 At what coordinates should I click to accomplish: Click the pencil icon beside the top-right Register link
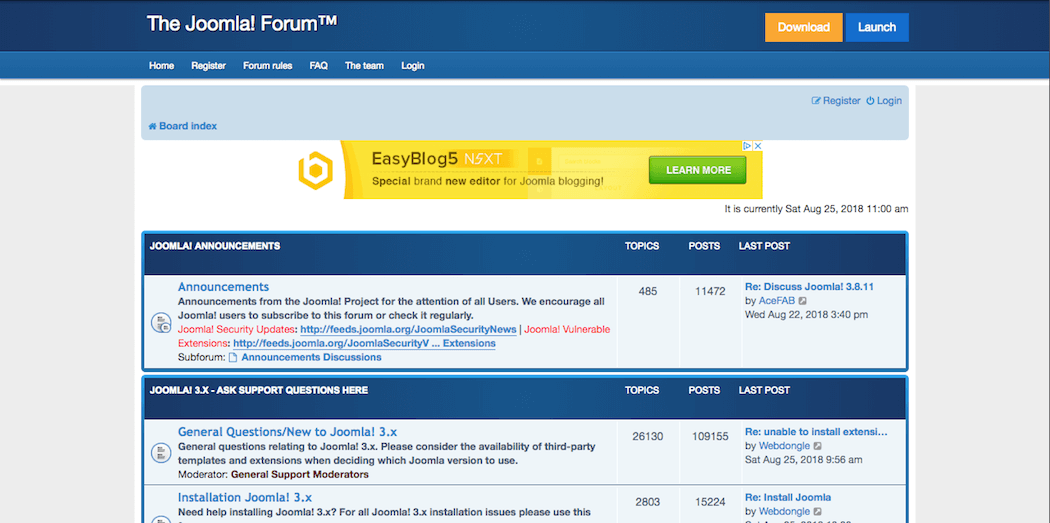pos(816,100)
